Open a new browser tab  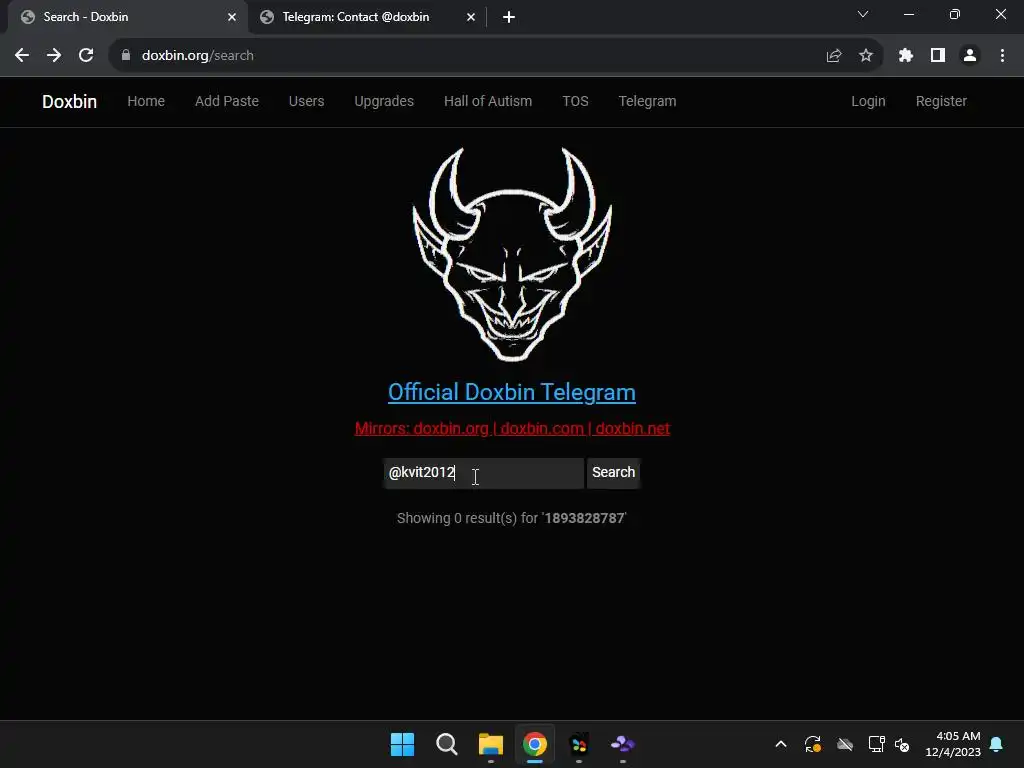coord(509,18)
